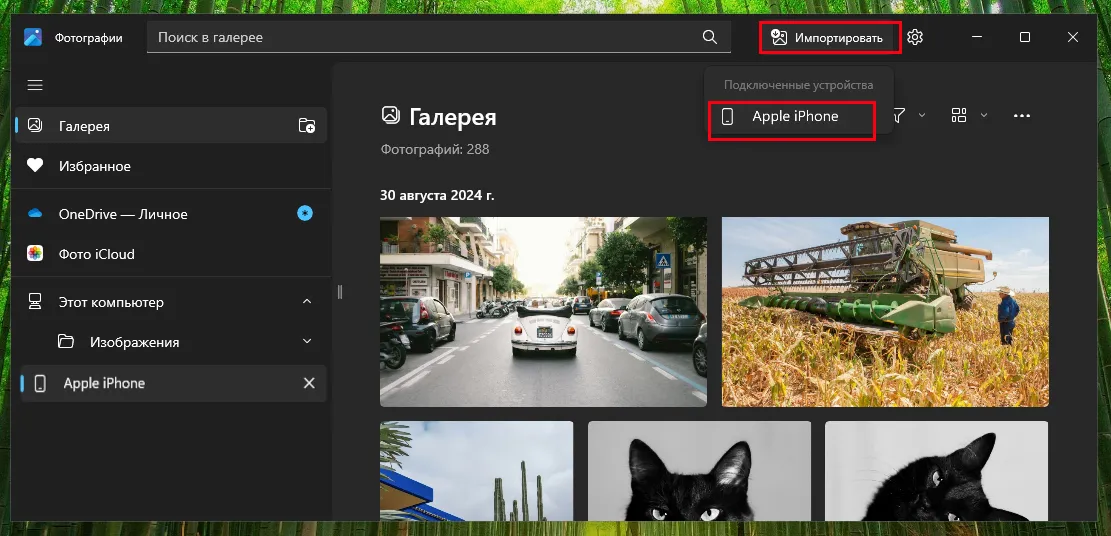The image size is (1111, 536).
Task: Open Избранное with the heart icon
Action: click(94, 166)
